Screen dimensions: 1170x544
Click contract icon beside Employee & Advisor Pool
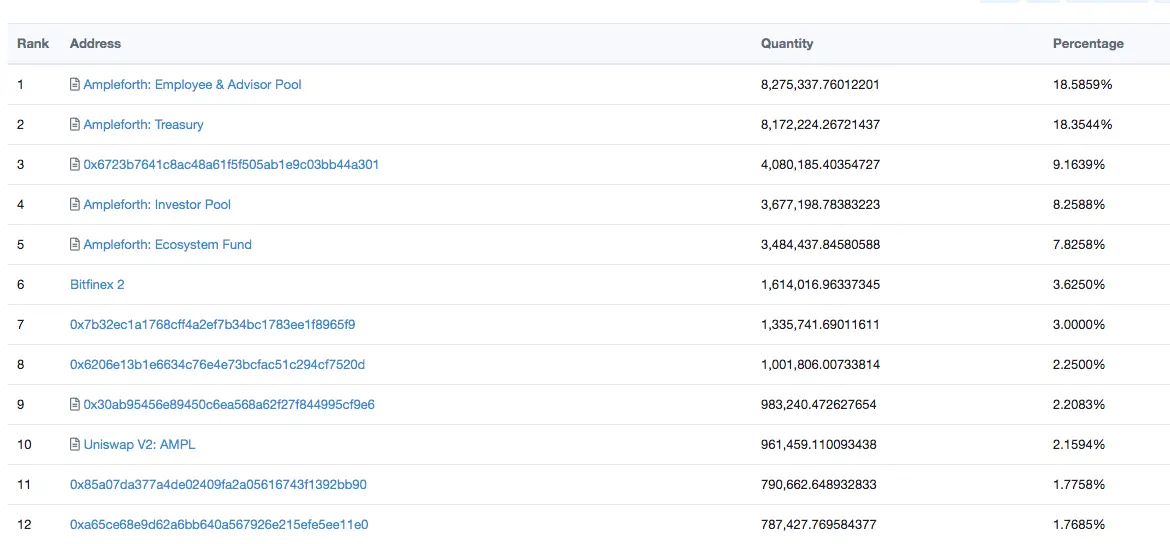coord(75,85)
